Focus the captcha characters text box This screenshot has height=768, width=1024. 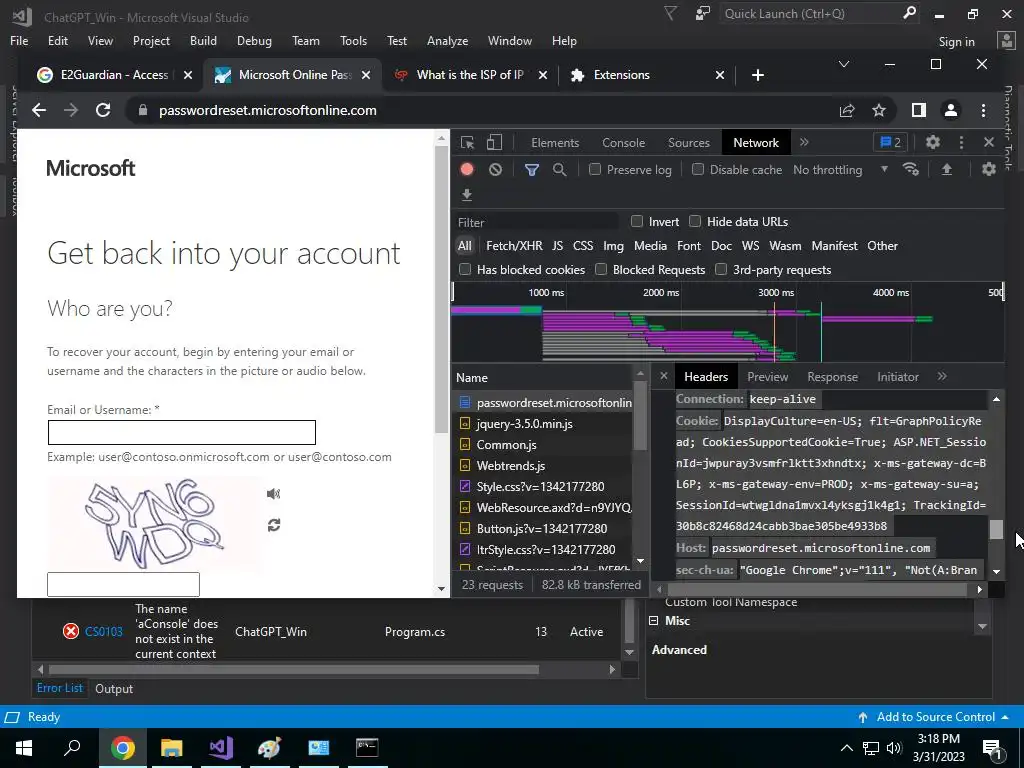pyautogui.click(x=123, y=584)
